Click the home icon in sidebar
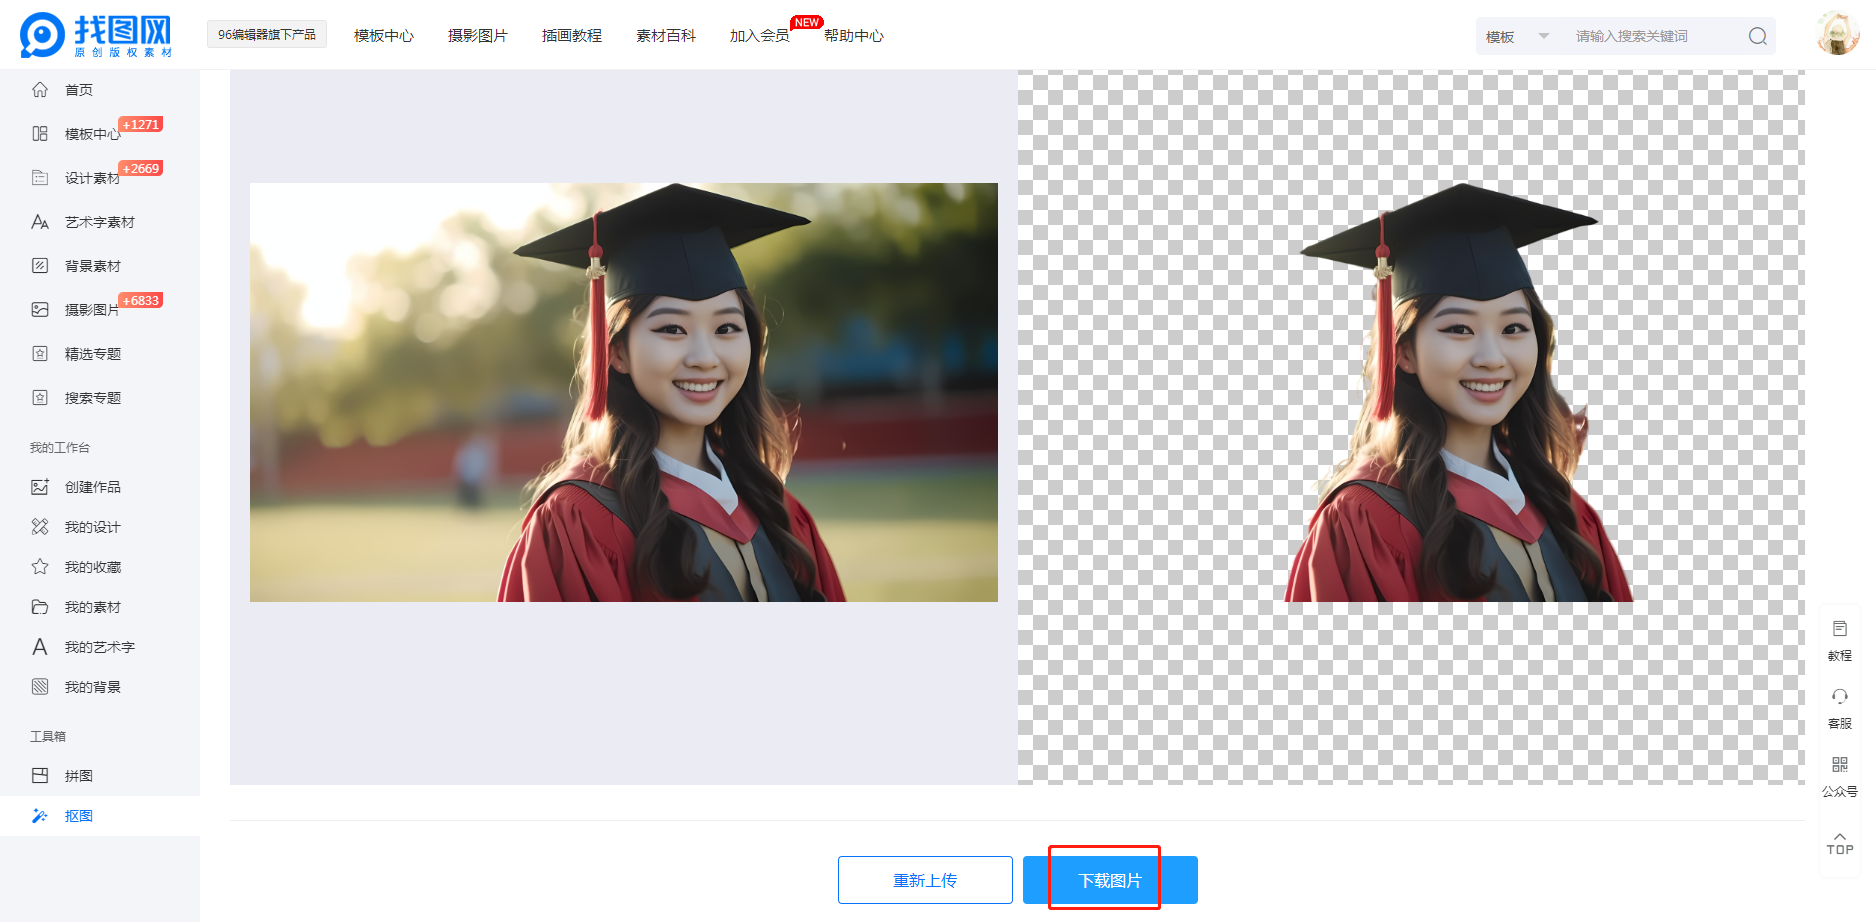The height and width of the screenshot is (922, 1876). point(40,90)
